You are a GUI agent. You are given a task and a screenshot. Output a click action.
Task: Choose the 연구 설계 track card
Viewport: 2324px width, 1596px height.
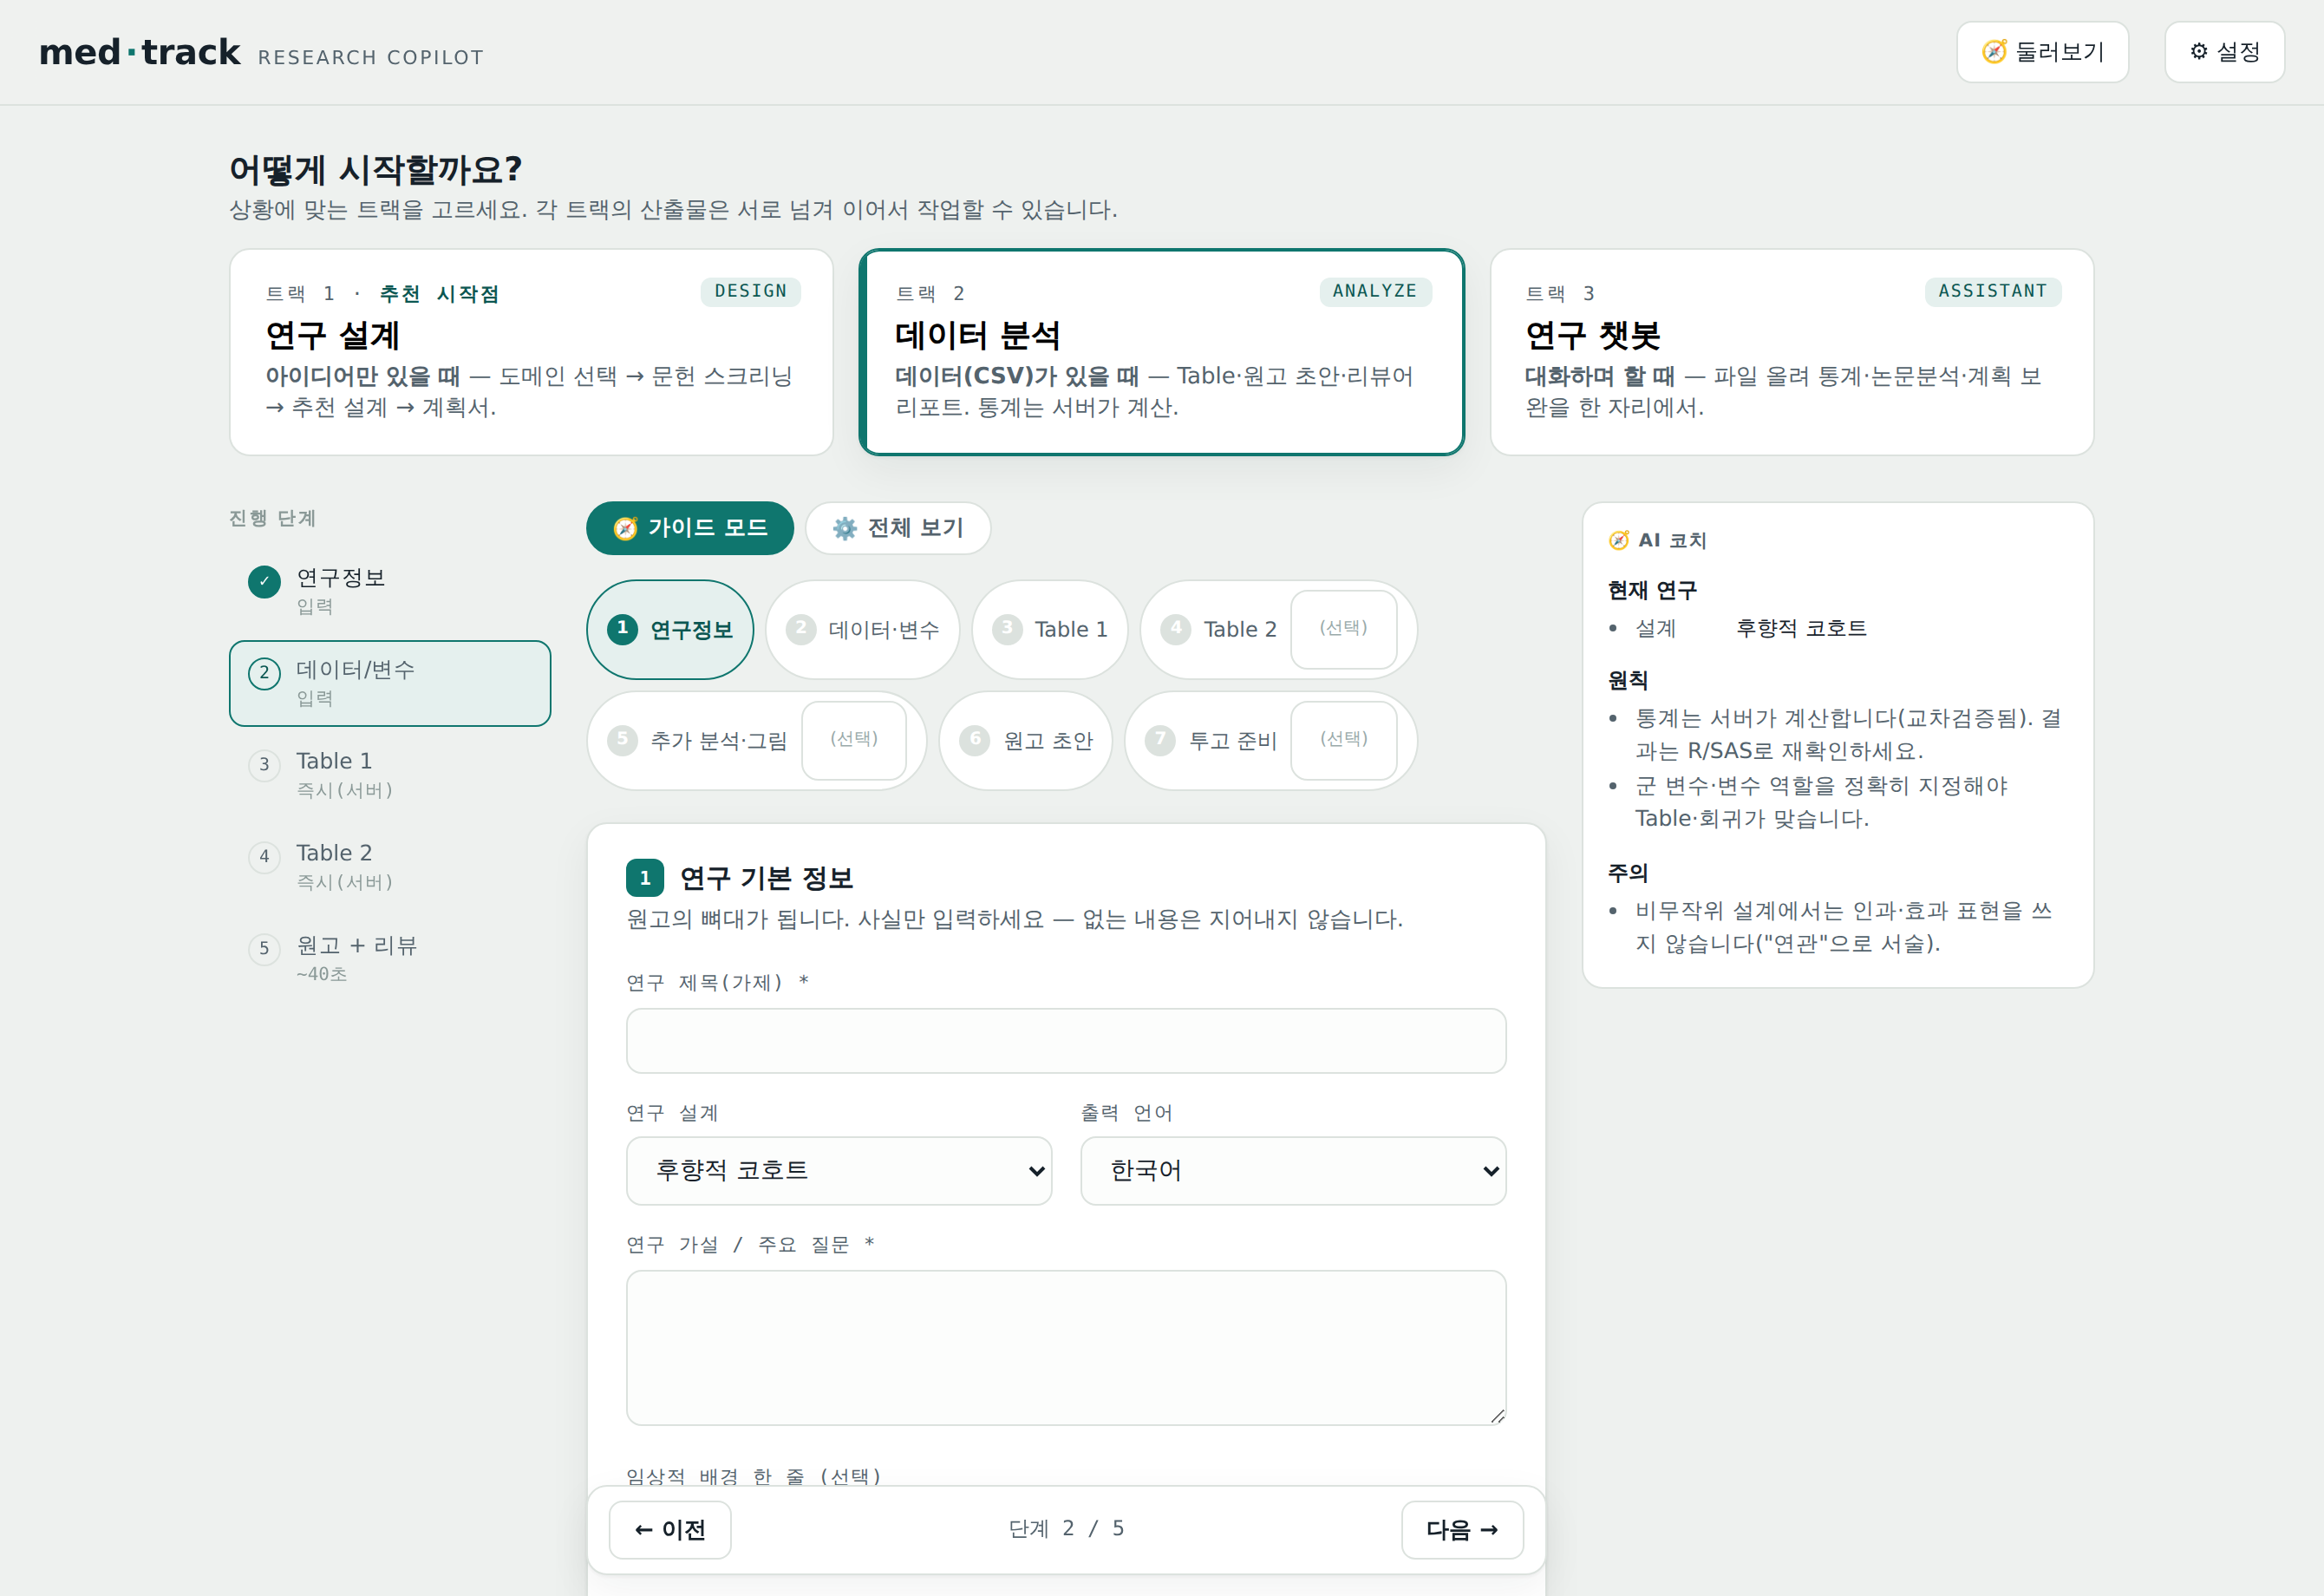pyautogui.click(x=532, y=352)
